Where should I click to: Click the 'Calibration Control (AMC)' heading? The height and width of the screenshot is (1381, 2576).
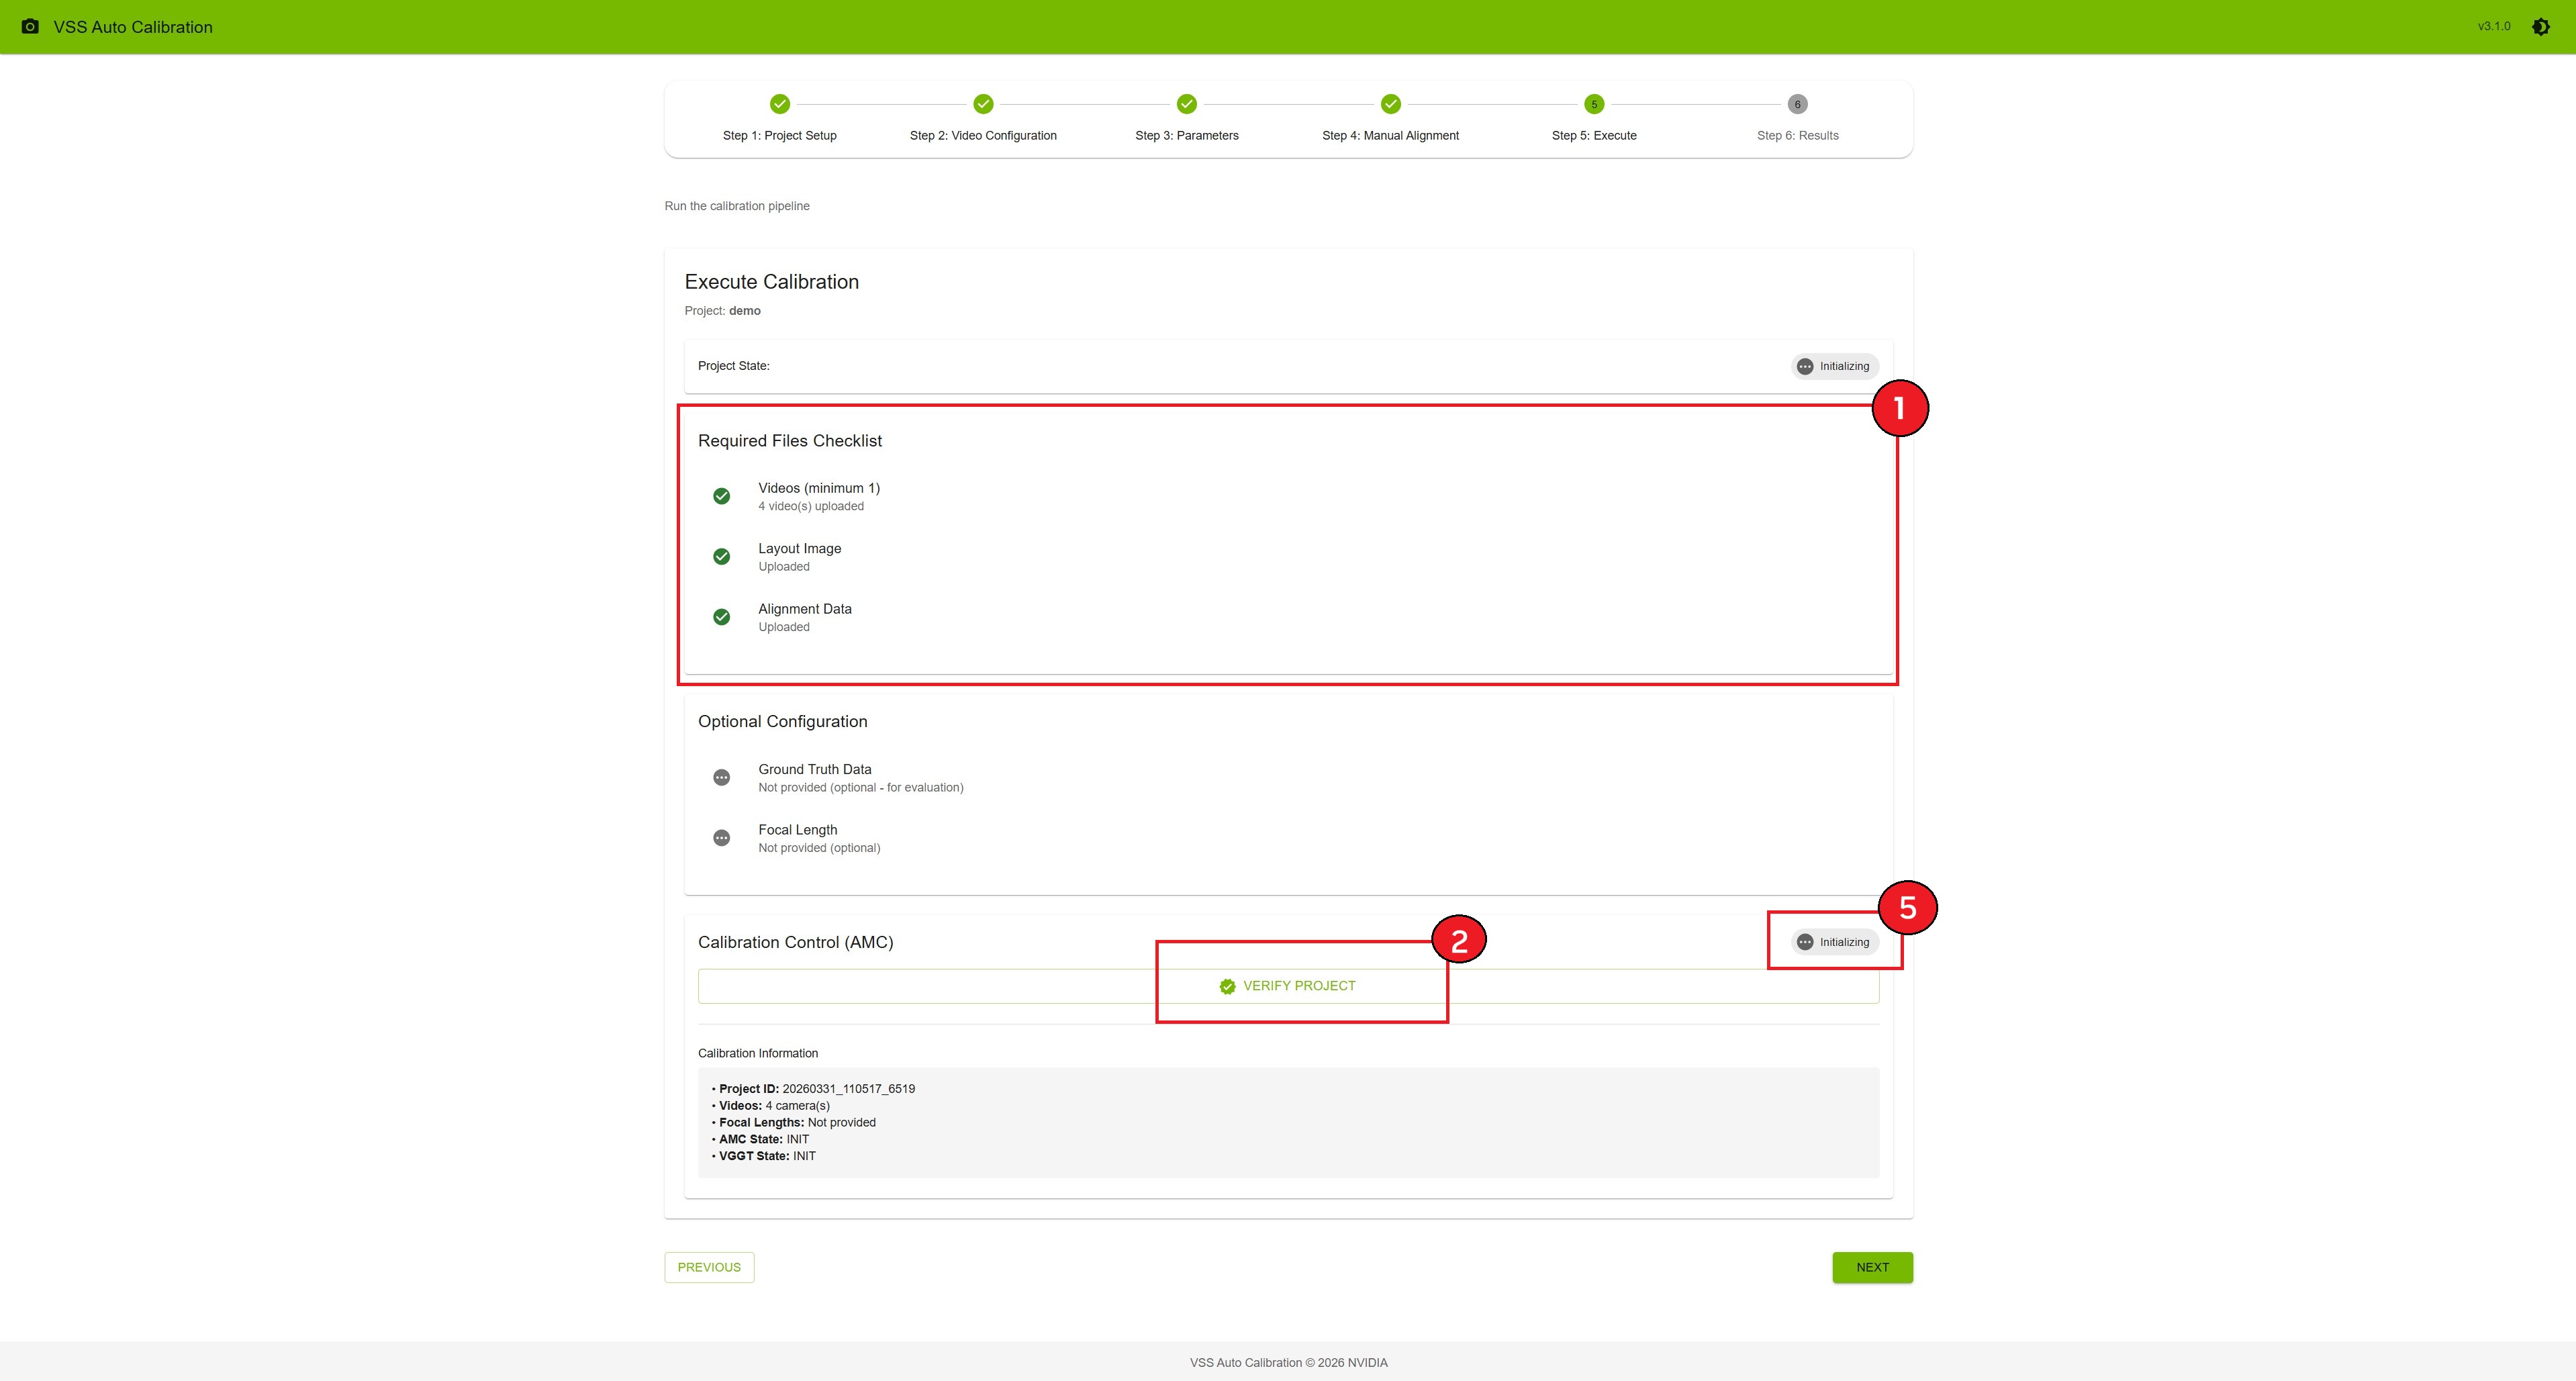(795, 942)
